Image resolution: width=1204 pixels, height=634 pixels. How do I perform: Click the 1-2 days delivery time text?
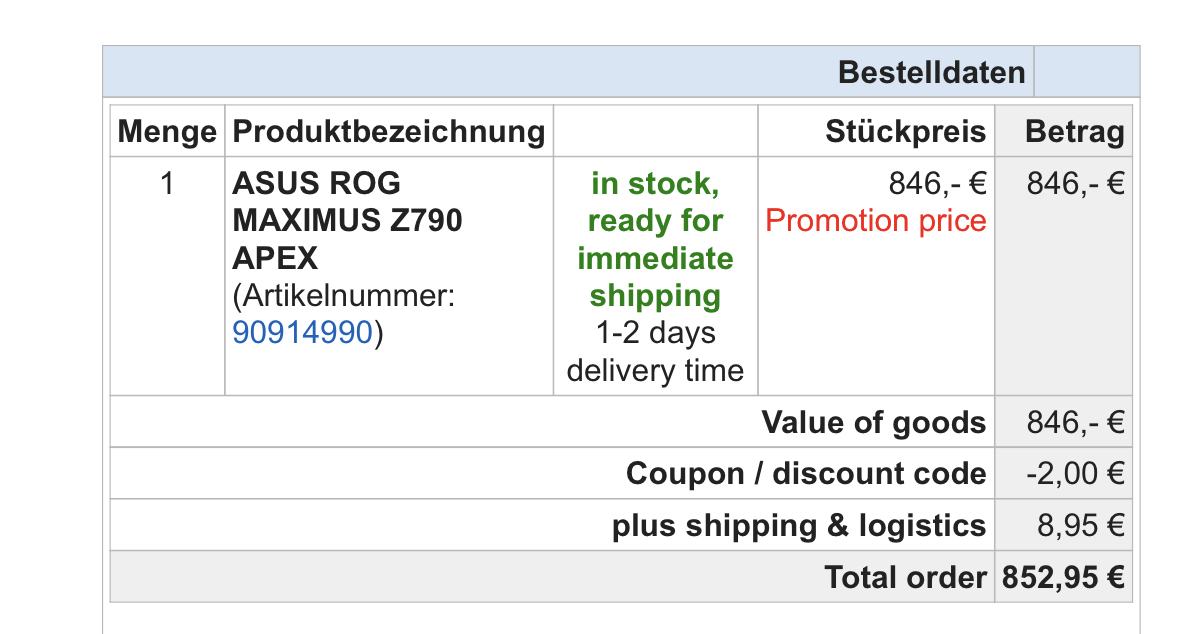click(x=655, y=352)
